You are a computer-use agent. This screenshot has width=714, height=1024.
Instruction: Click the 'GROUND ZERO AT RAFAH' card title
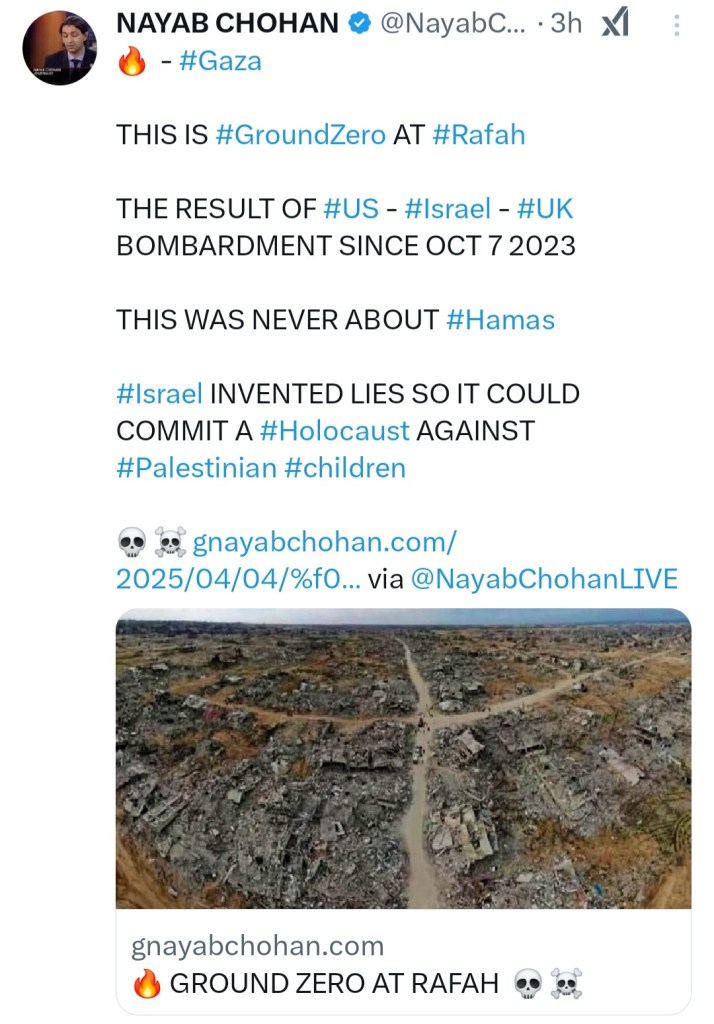pyautogui.click(x=334, y=984)
